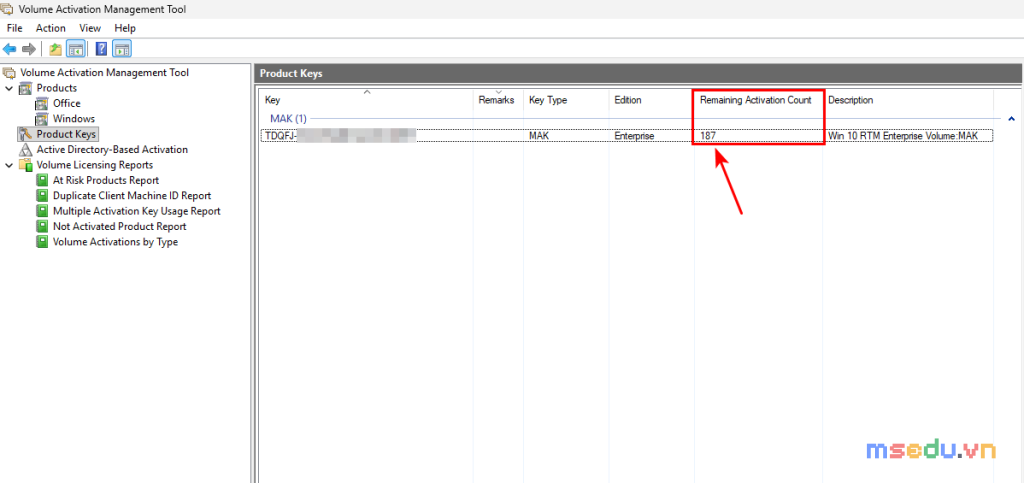Image resolution: width=1024 pixels, height=483 pixels.
Task: Open the Help menu
Action: (x=125, y=28)
